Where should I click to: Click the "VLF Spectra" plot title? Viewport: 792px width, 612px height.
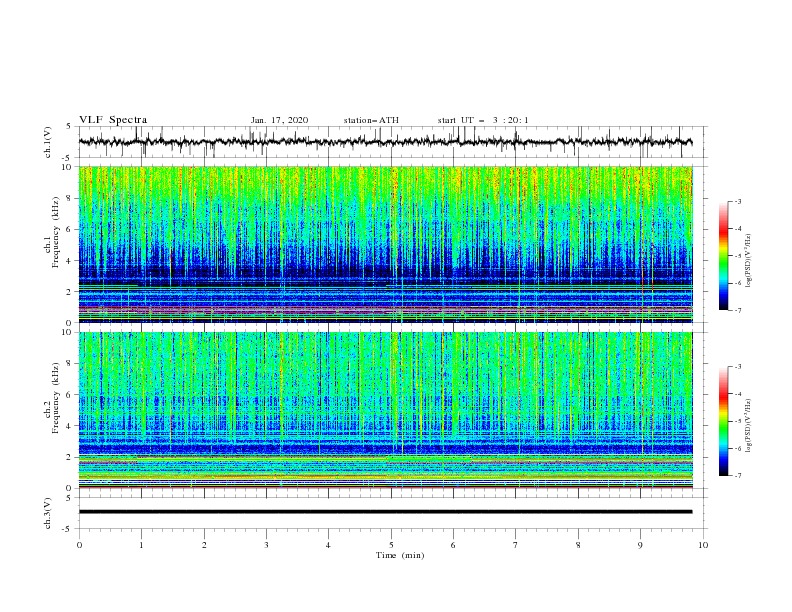coord(113,120)
